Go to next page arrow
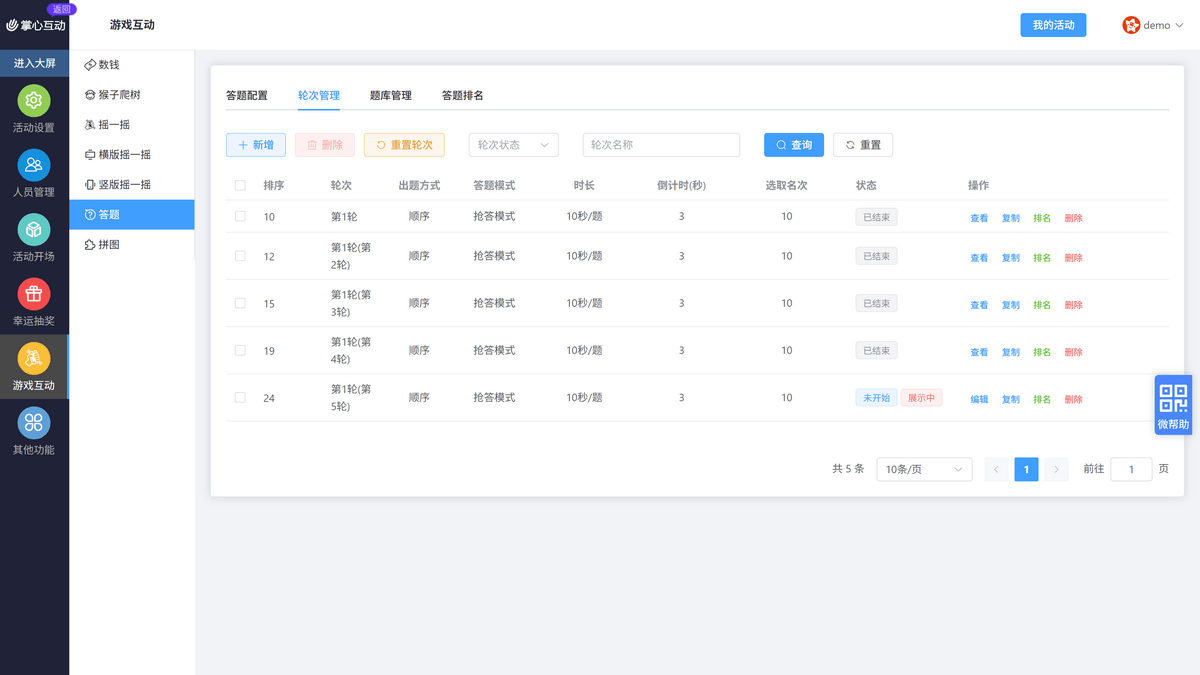This screenshot has width=1200, height=675. pyautogui.click(x=1056, y=469)
